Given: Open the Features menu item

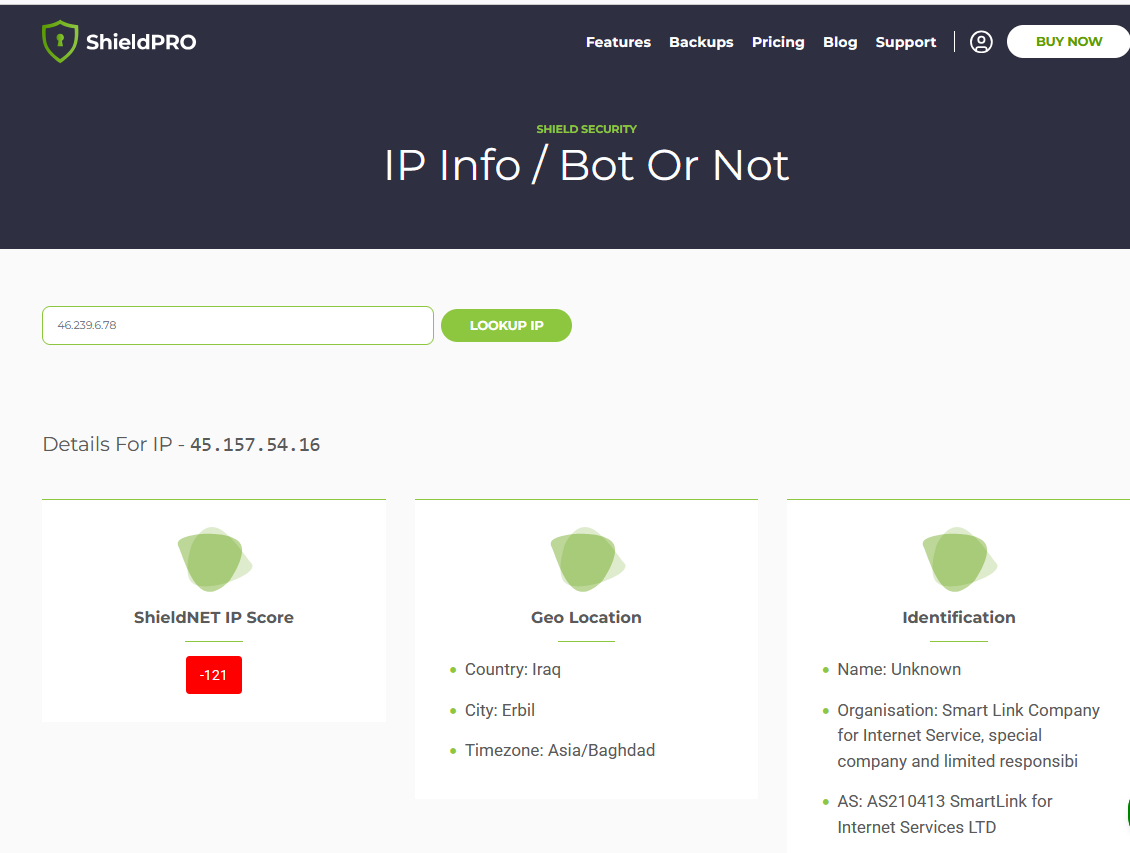Looking at the screenshot, I should 618,42.
